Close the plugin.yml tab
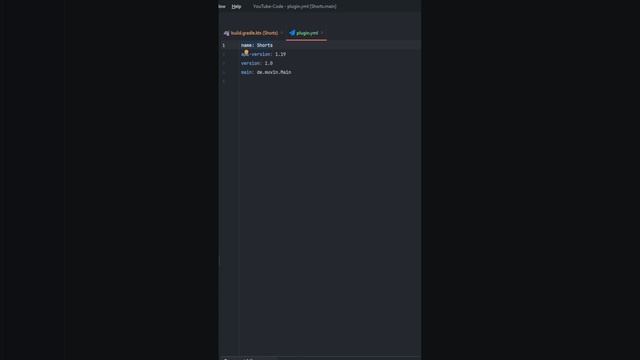This screenshot has width=640, height=360. coord(322,33)
